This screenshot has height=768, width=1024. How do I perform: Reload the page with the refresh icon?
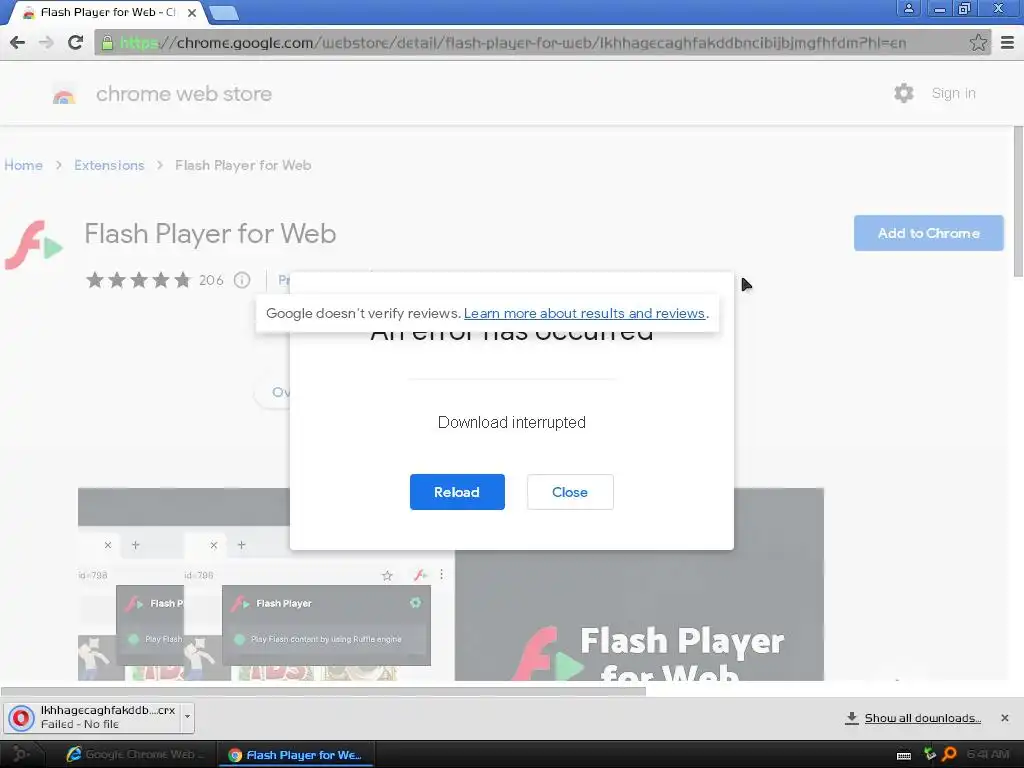coord(75,42)
